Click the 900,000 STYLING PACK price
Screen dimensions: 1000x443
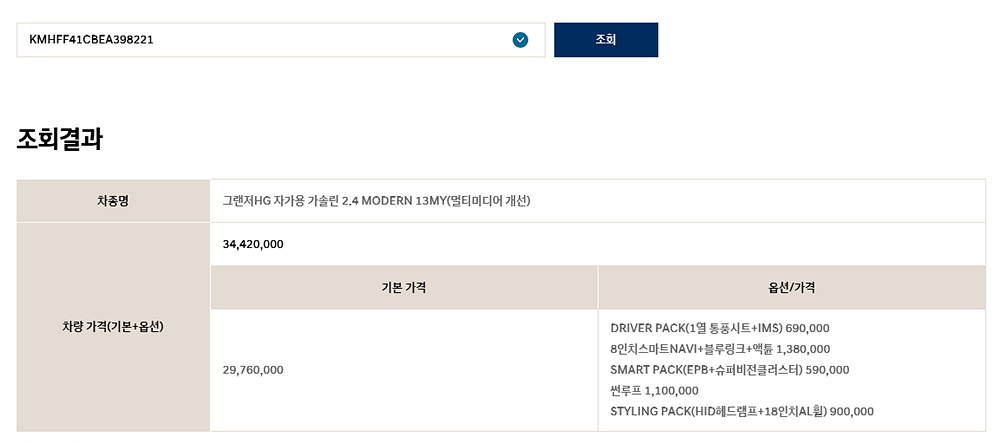[x=852, y=411]
